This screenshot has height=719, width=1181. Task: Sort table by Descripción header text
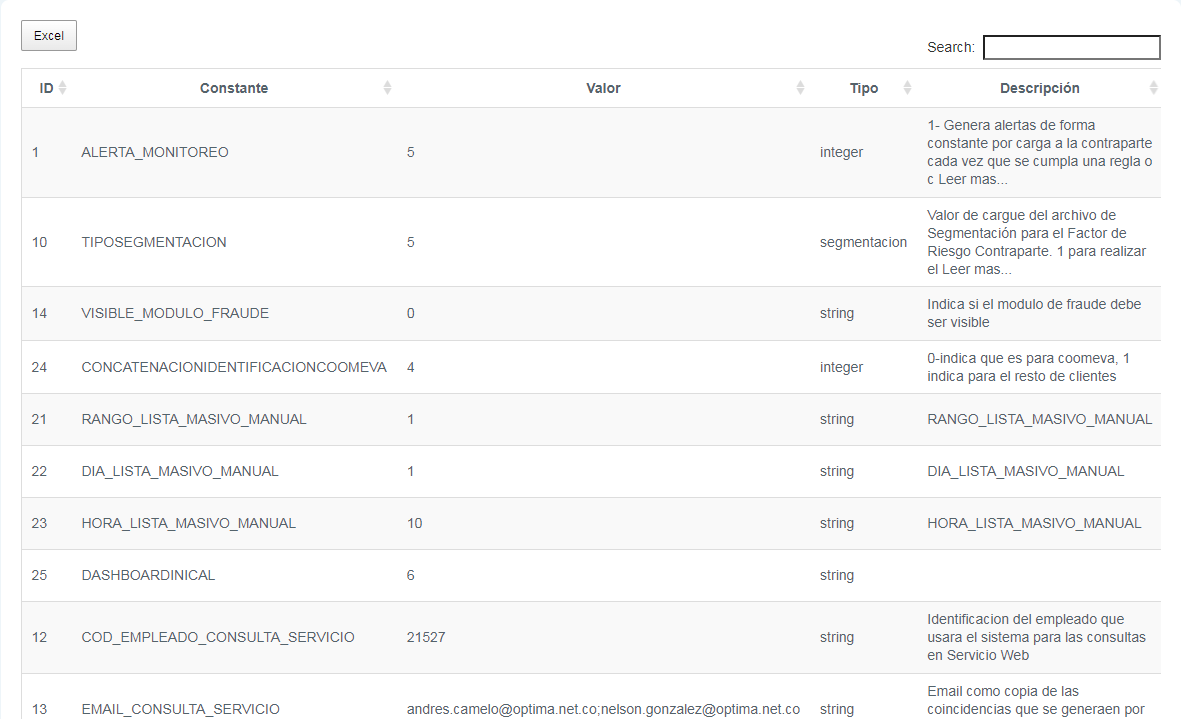(x=1039, y=88)
